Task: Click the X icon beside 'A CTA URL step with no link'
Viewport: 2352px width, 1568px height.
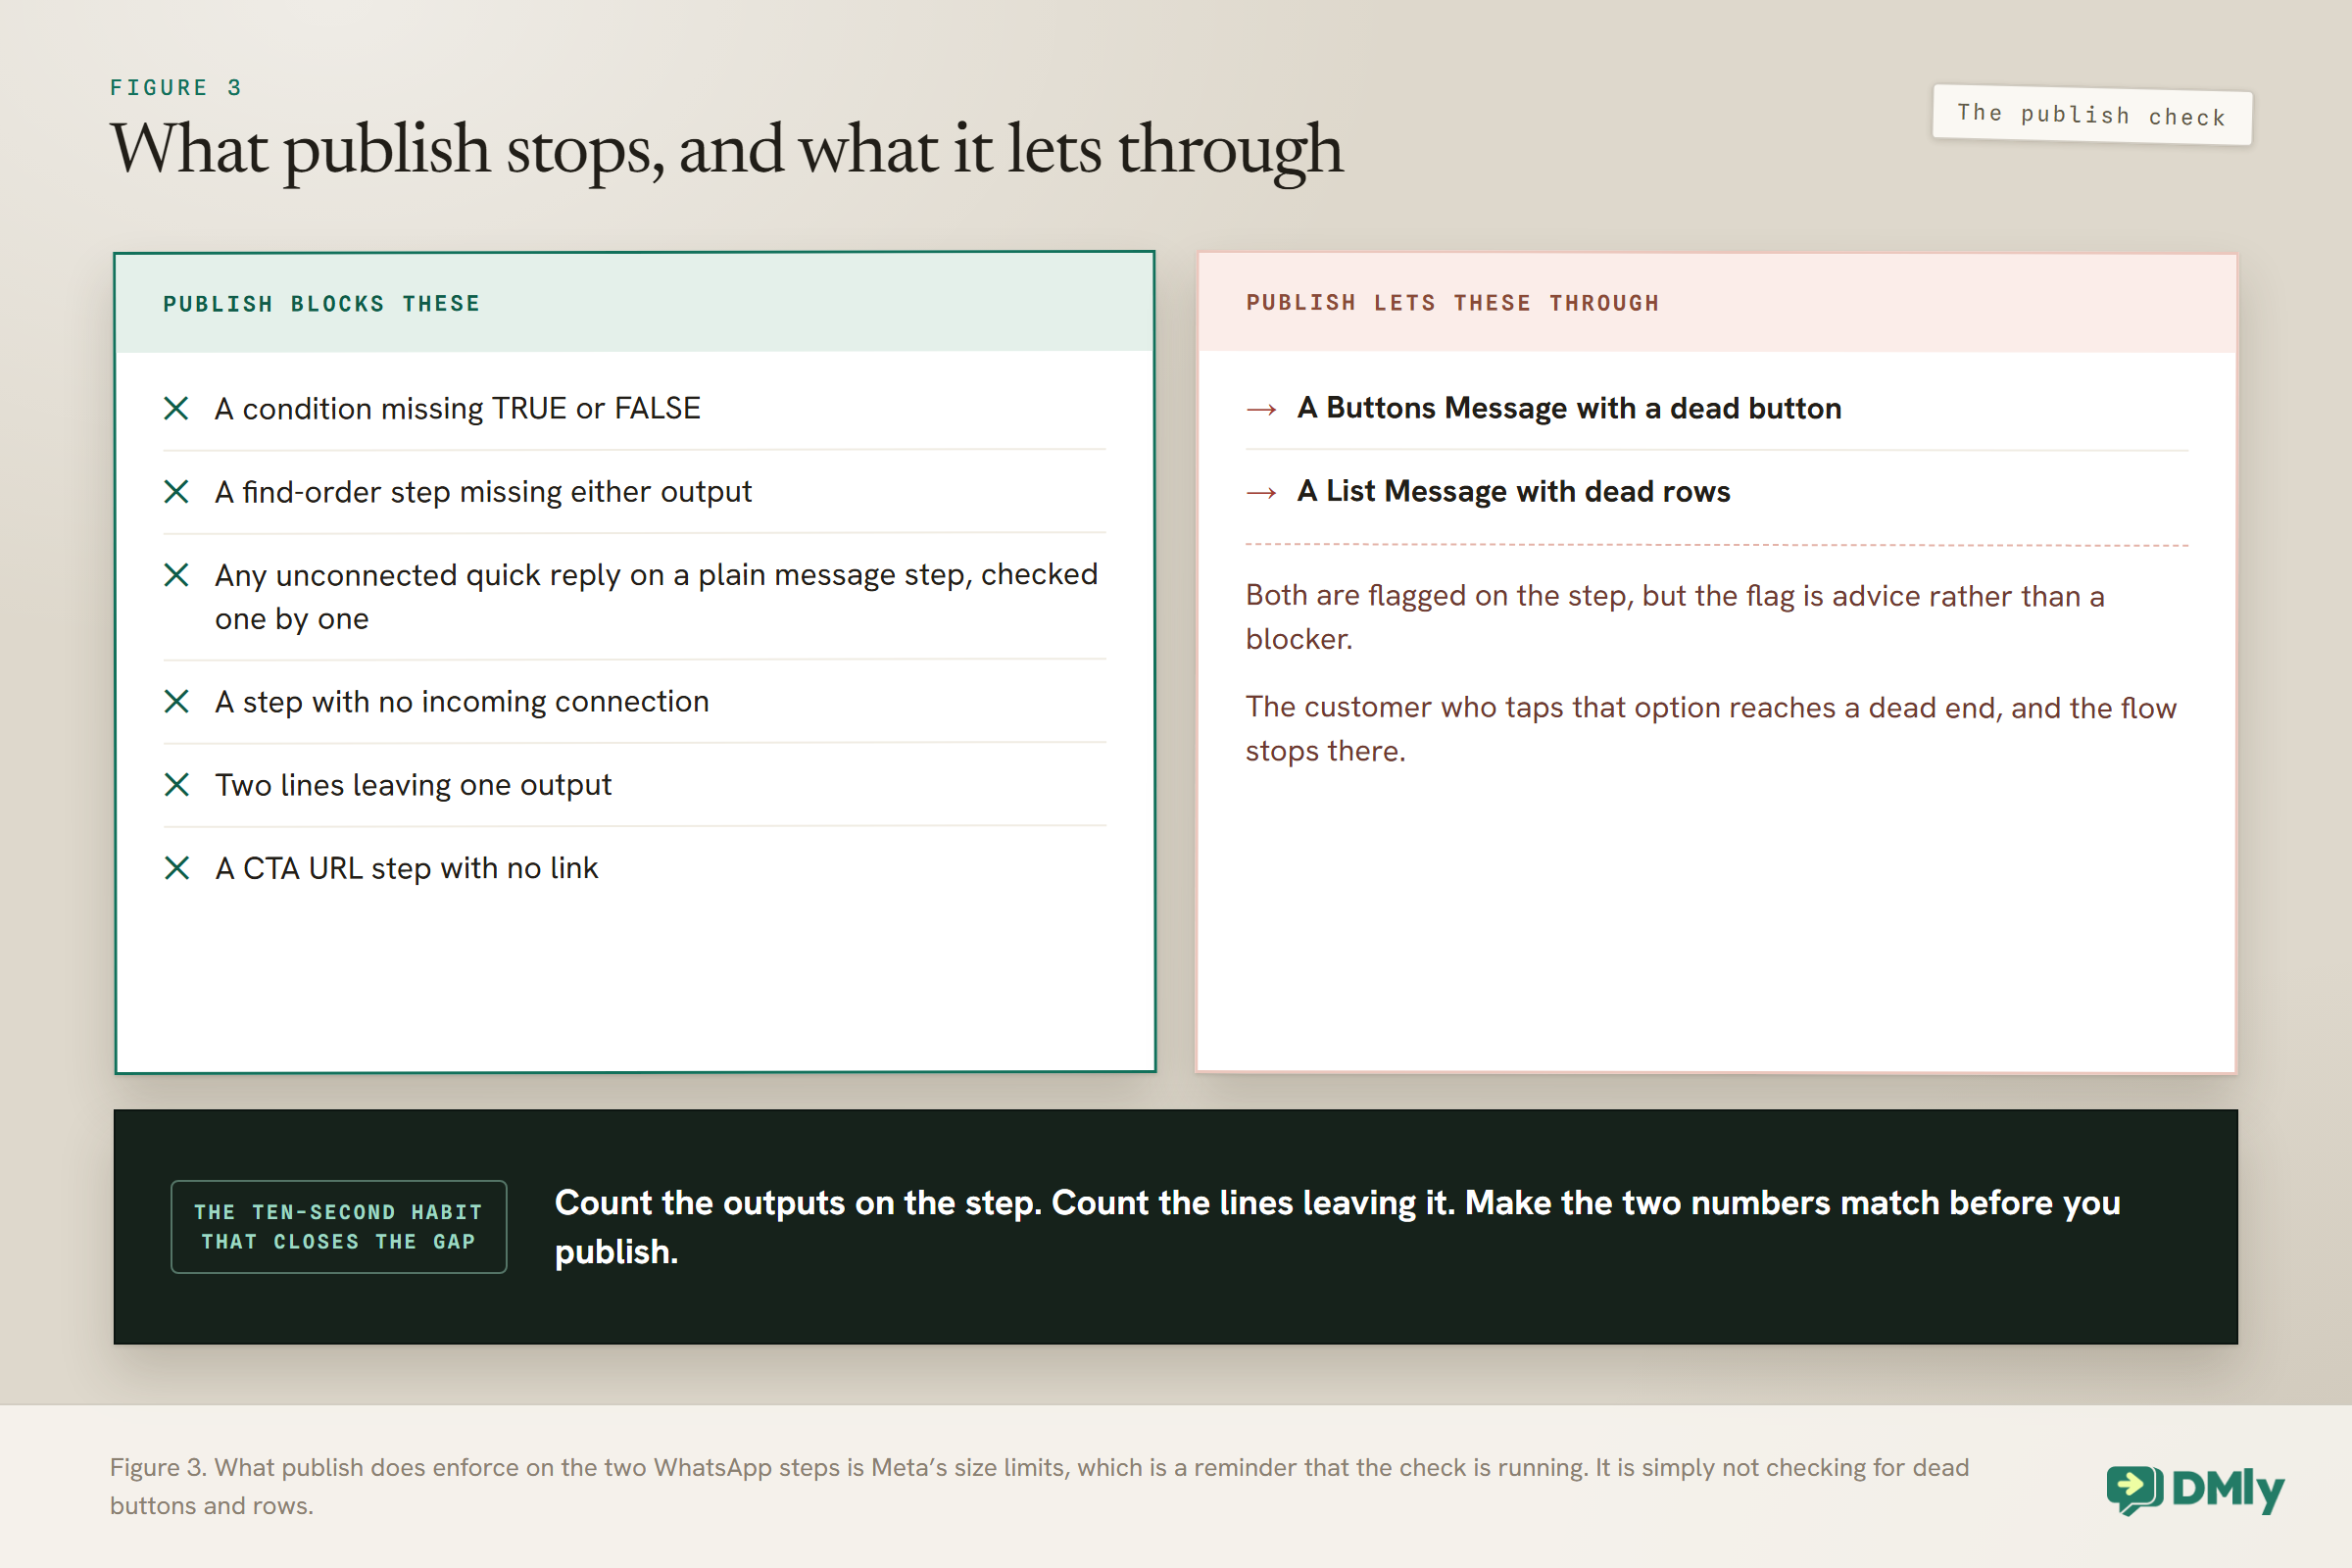Action: click(176, 867)
